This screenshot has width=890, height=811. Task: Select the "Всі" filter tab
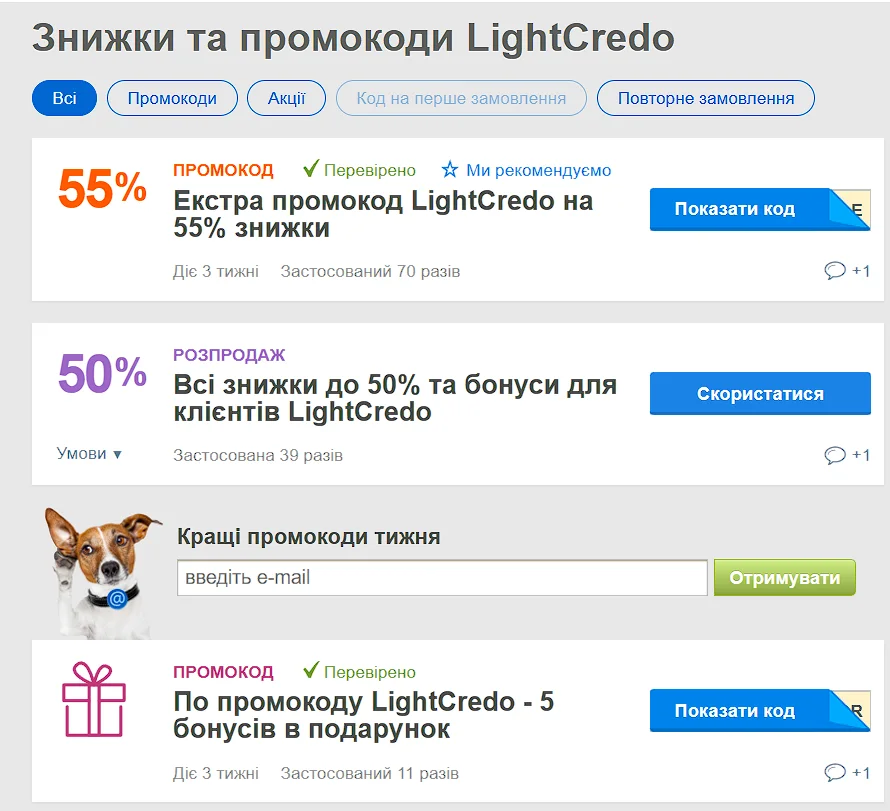coord(63,98)
